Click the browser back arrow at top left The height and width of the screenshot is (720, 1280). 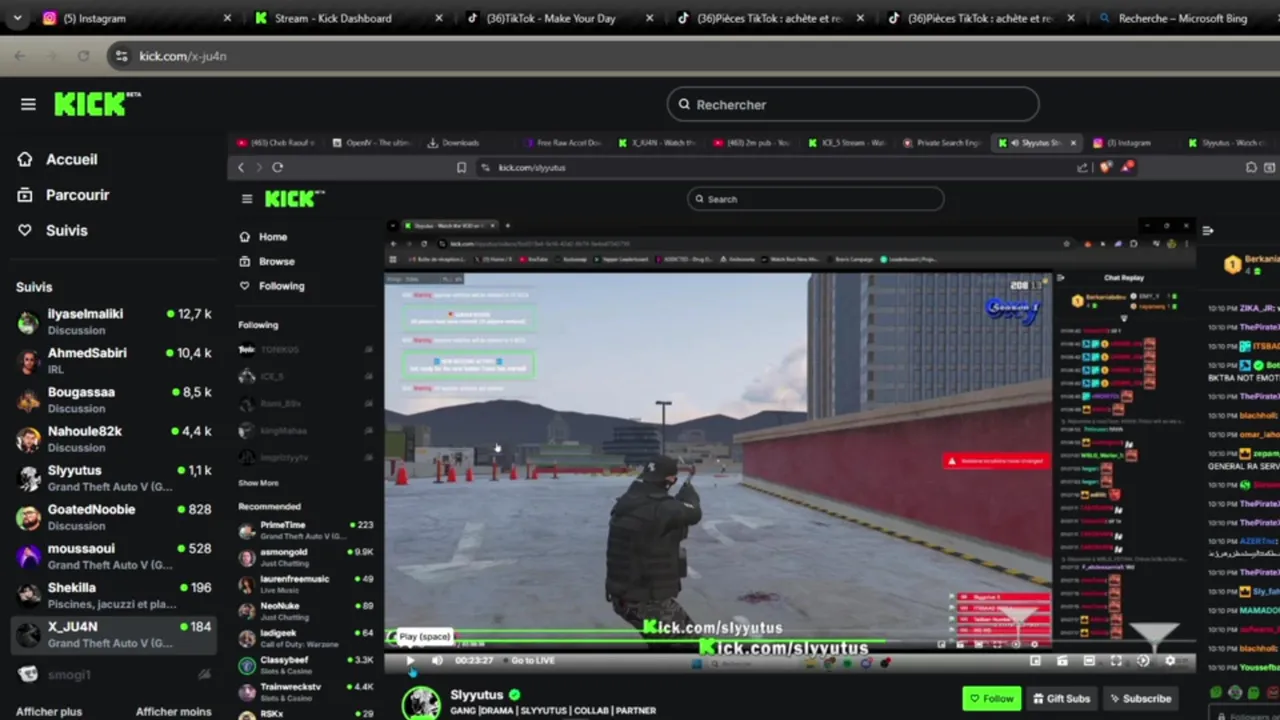(x=20, y=56)
